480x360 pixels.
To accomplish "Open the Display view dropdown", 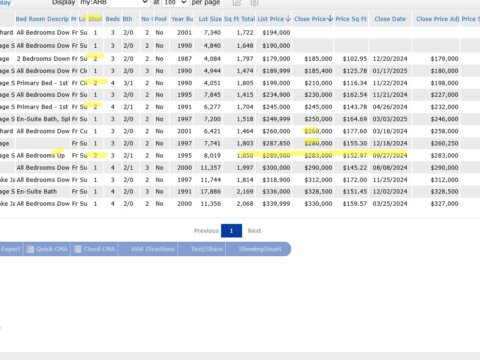I will coord(114,3).
